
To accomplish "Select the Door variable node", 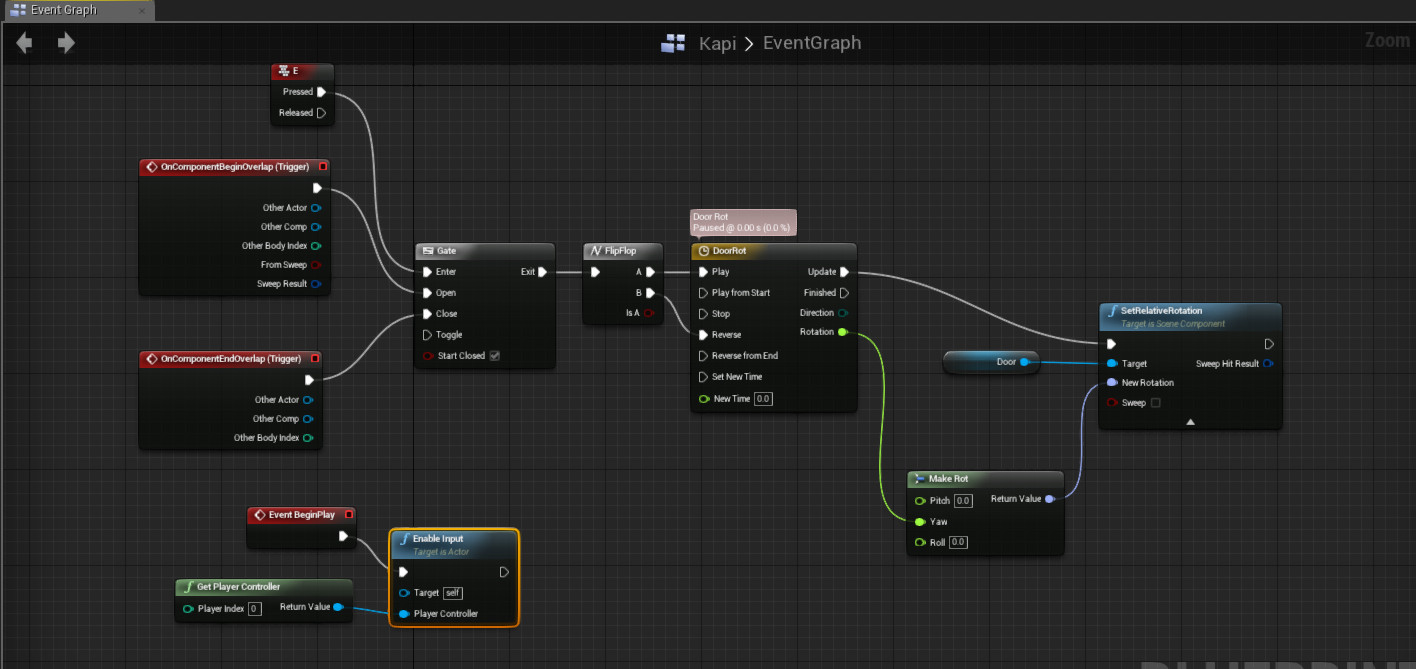I will (x=991, y=362).
